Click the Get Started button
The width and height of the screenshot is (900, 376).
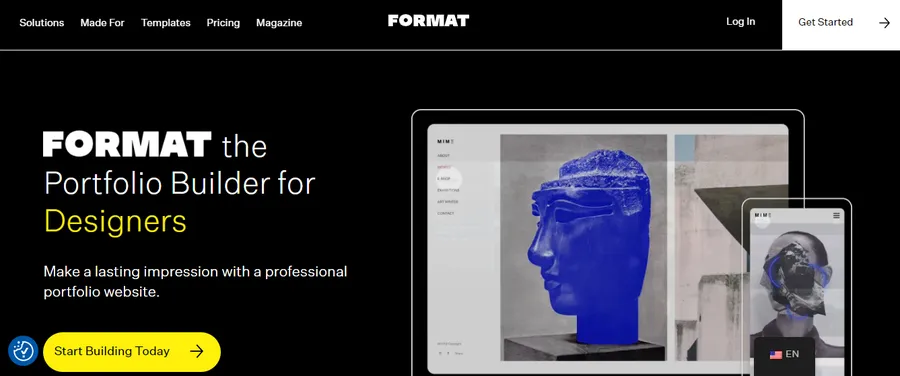click(841, 25)
